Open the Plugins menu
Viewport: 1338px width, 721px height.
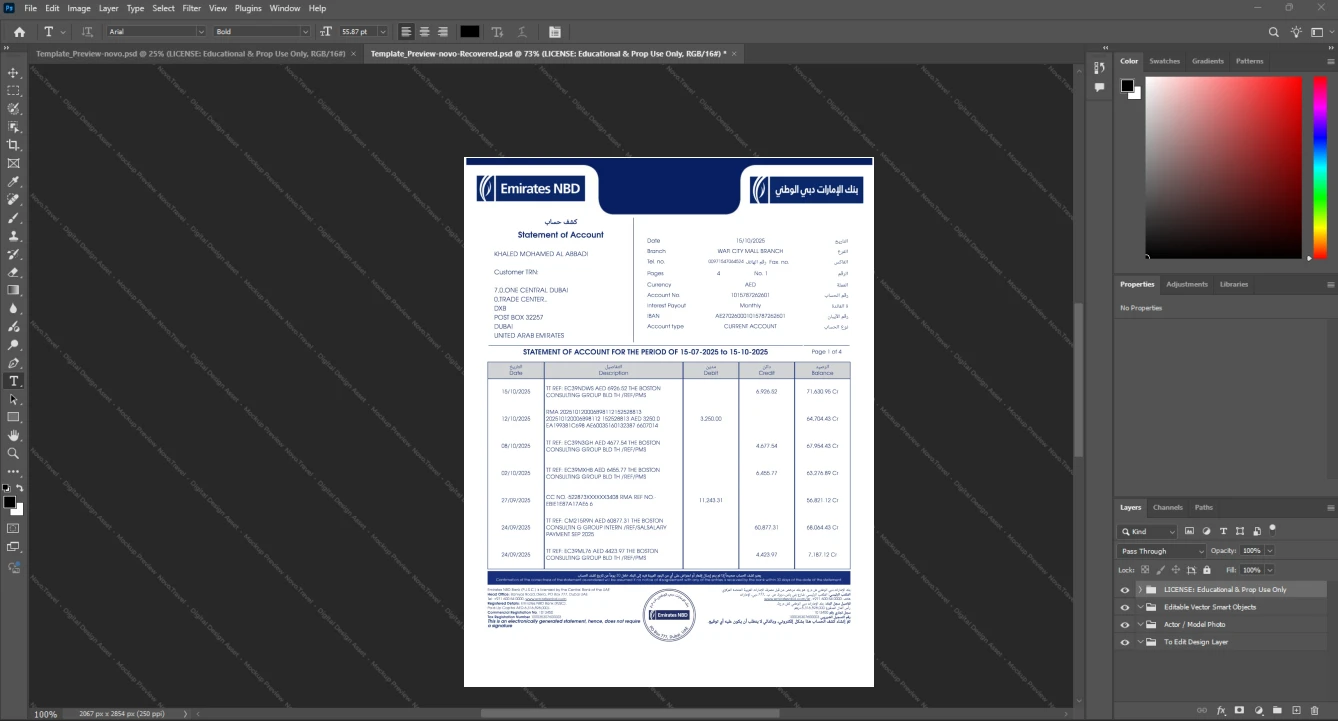(x=248, y=8)
